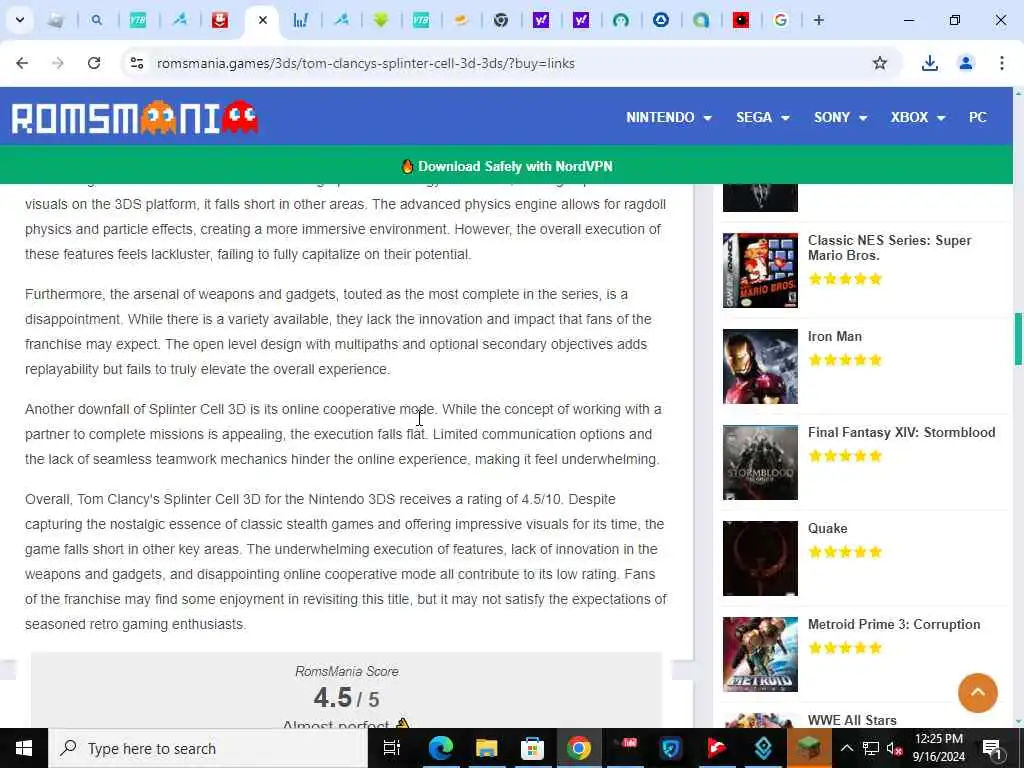Open the WWE All Stars link
The image size is (1024, 768).
(852, 720)
